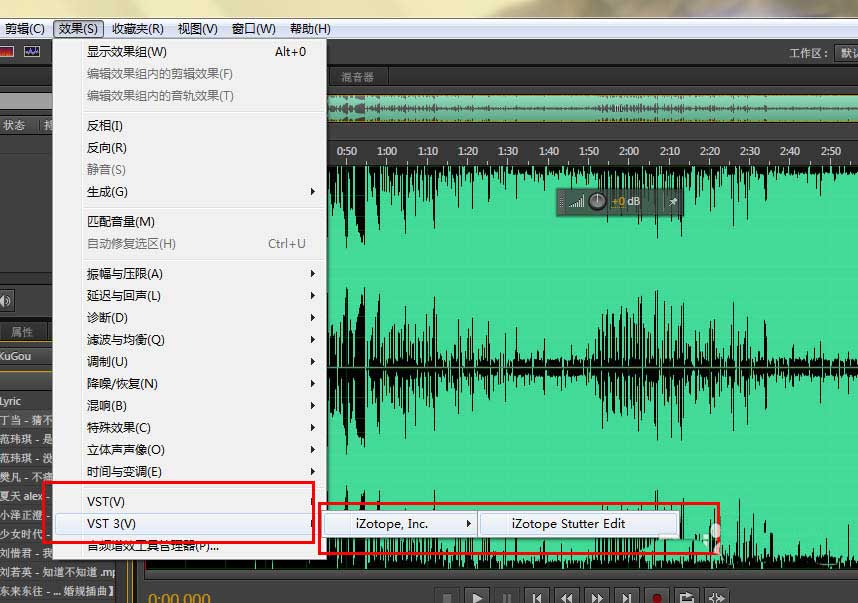
Task: Click the Rewind transport button
Action: coord(567,597)
